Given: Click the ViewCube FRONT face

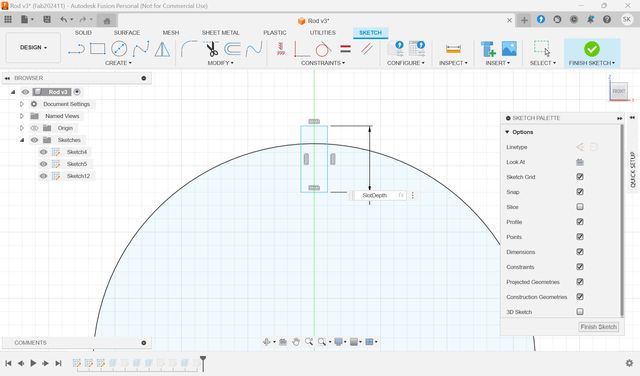Looking at the screenshot, I should coord(619,91).
